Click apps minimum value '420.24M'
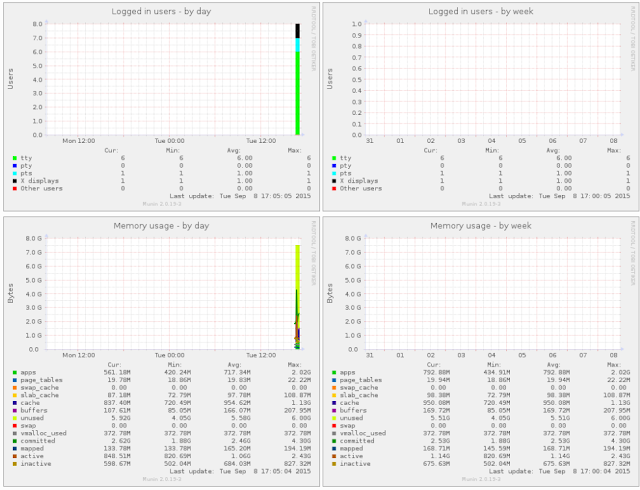 (177, 372)
